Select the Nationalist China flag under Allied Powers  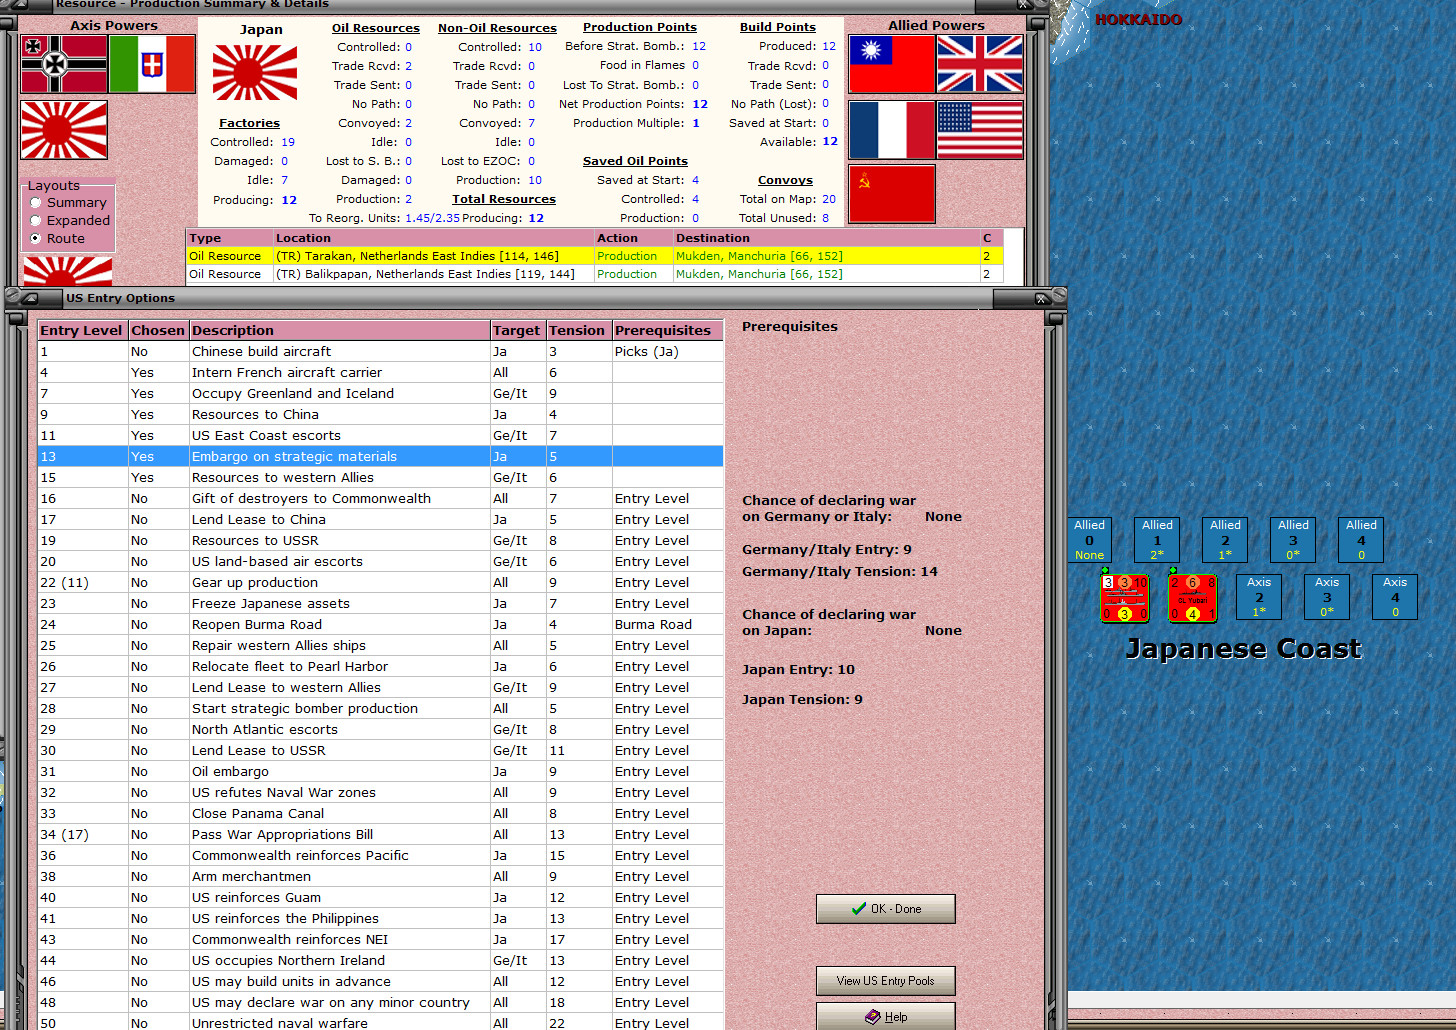click(891, 64)
